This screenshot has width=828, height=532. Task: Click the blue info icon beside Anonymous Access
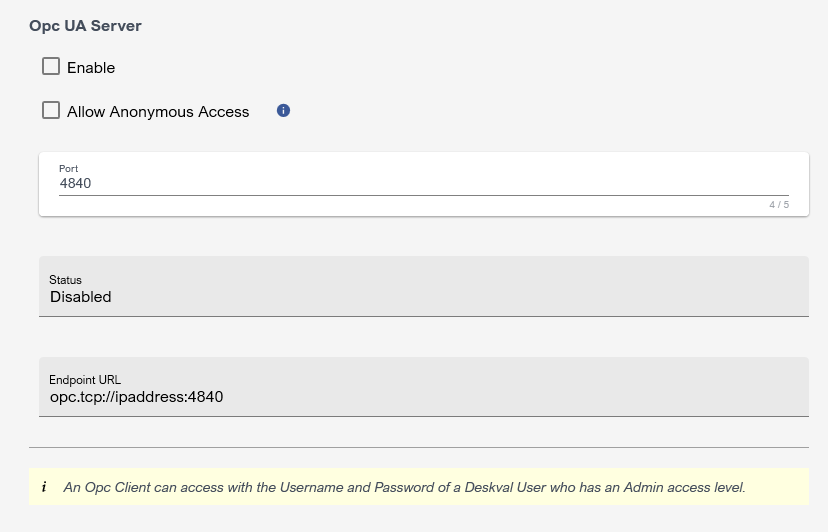click(x=283, y=111)
